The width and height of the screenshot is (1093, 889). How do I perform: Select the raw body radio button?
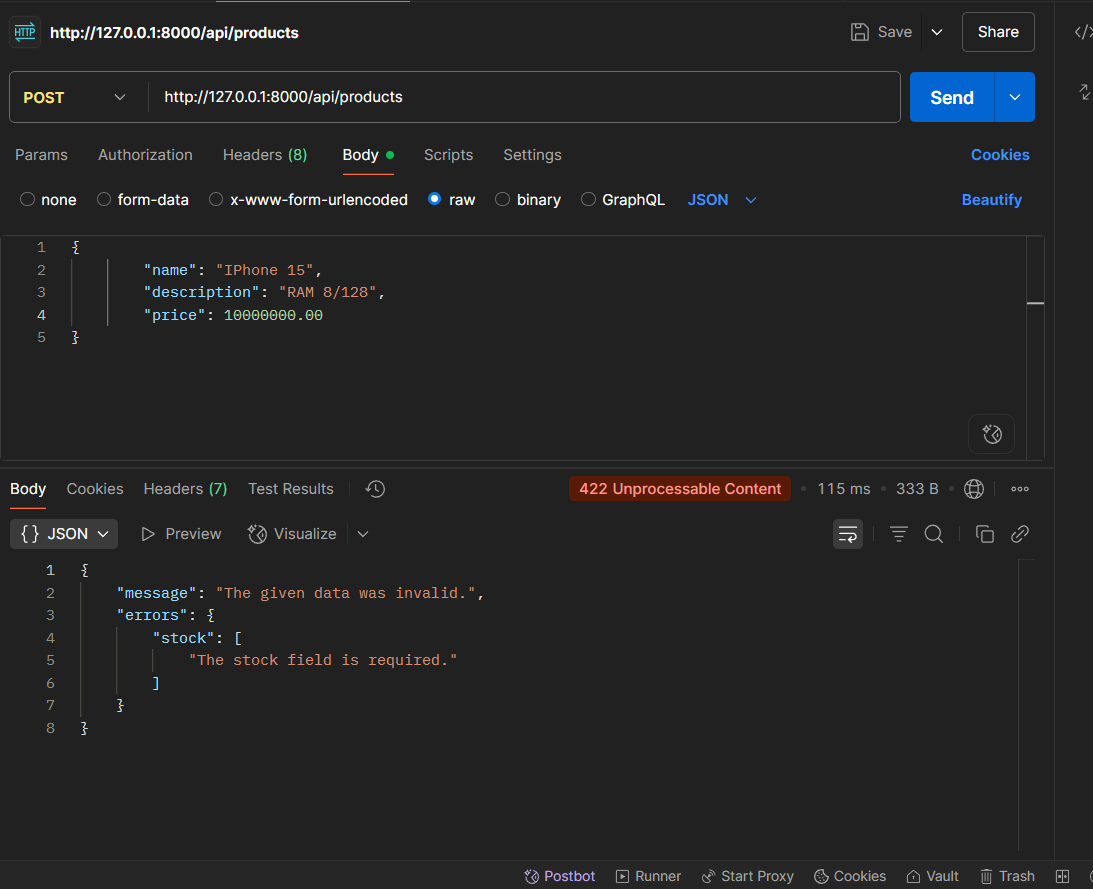pos(433,199)
